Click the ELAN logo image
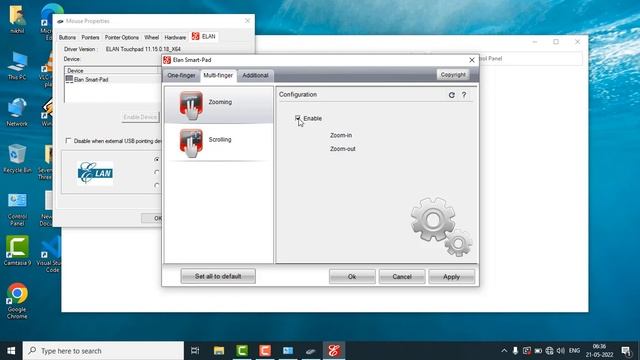This screenshot has height=360, width=640. (95, 173)
